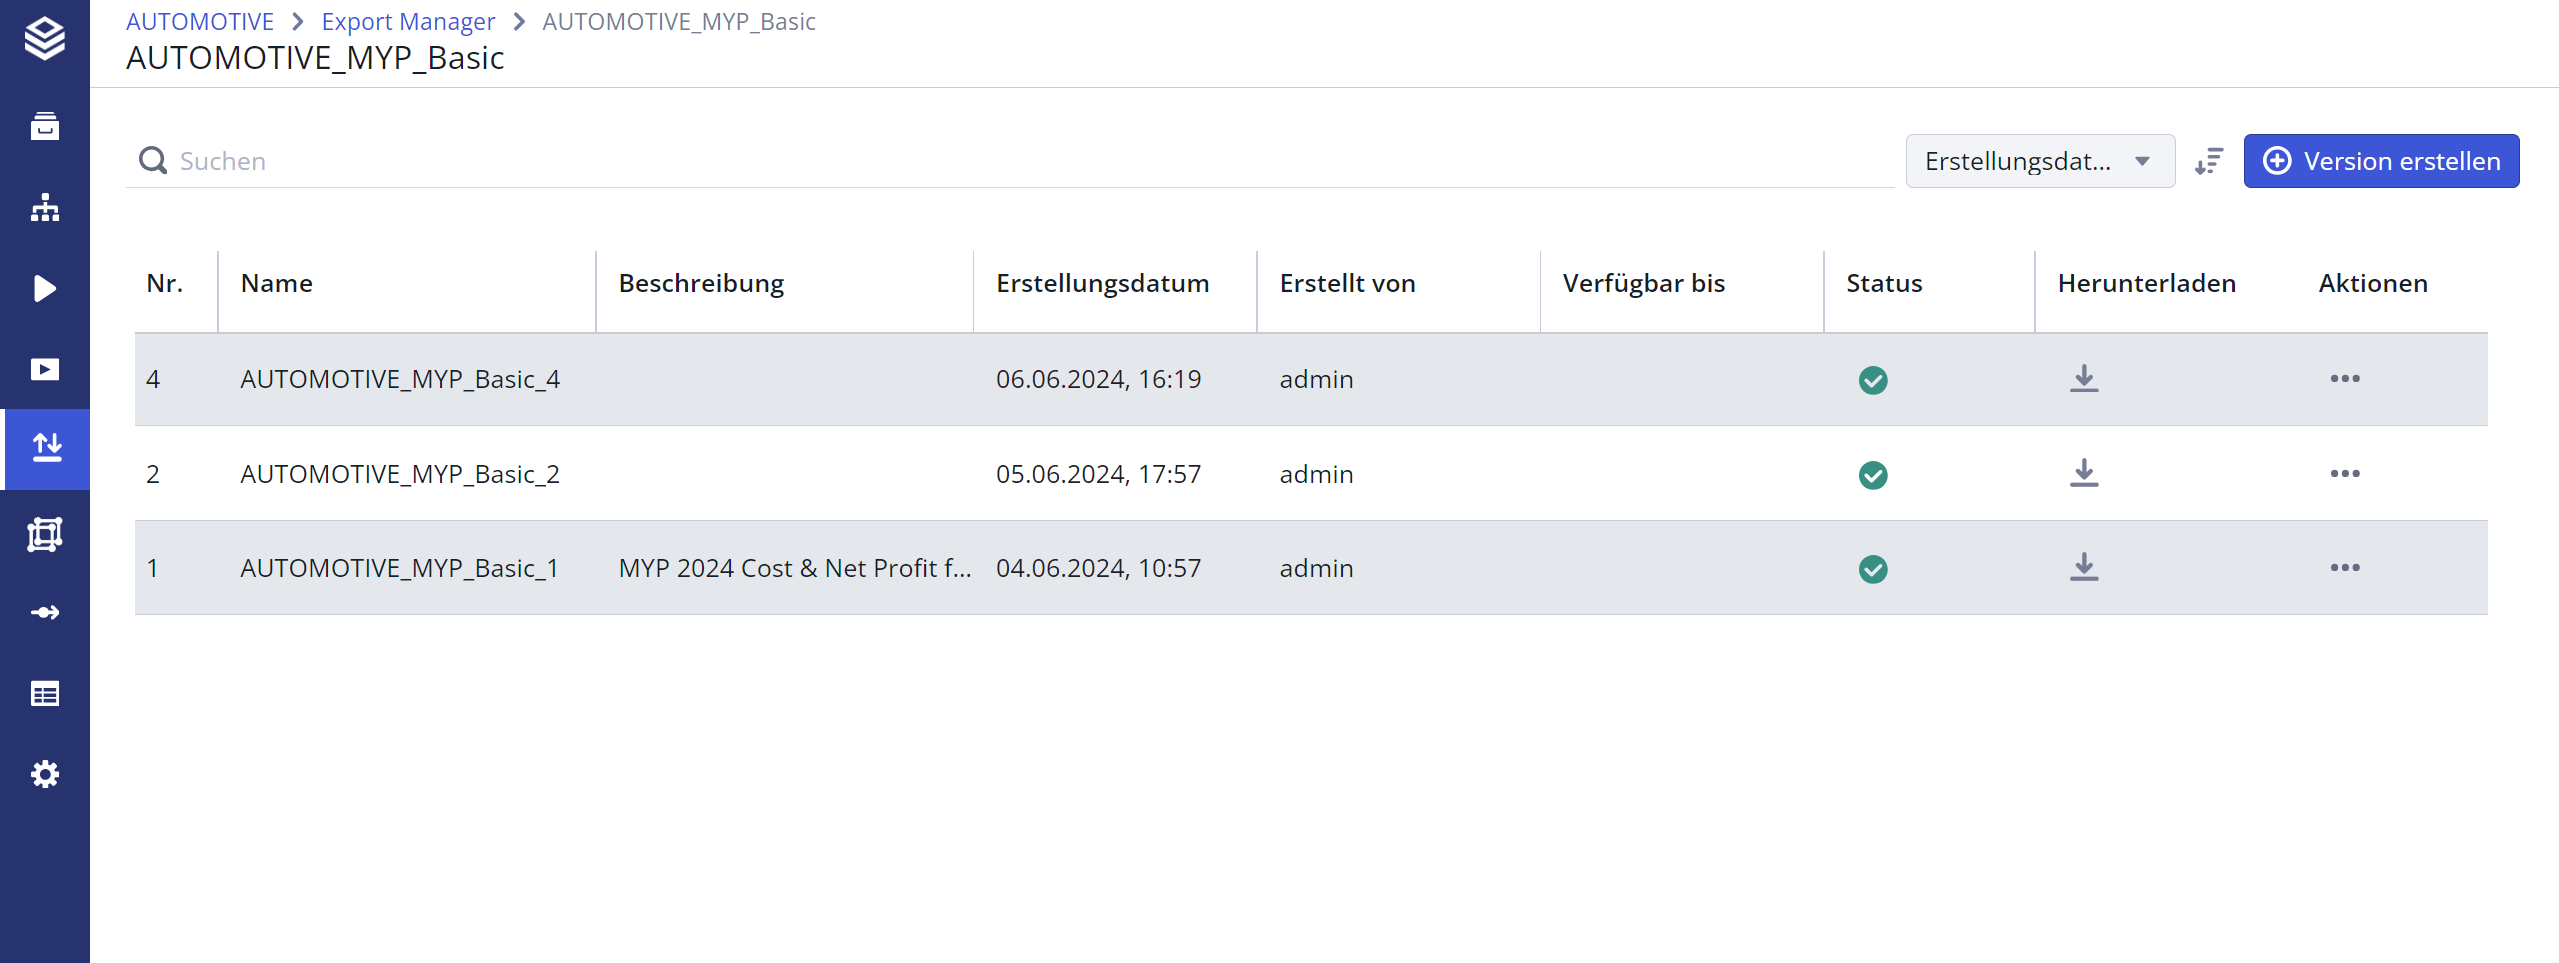Open actions menu for AUTOMOTIVE_MYP_Basic_2
The width and height of the screenshot is (2559, 963).
pos(2344,474)
